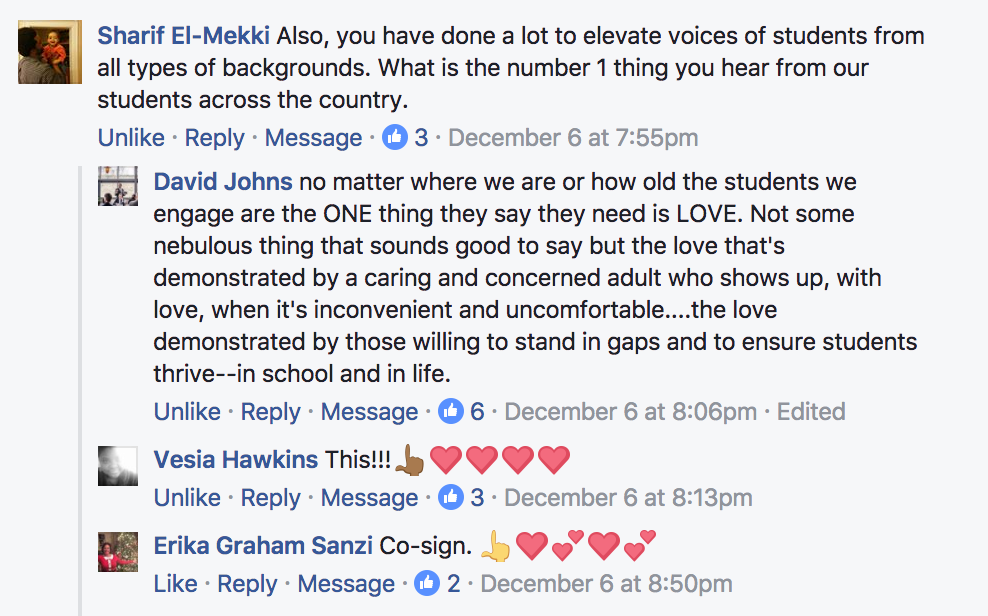Open the David Johns name link
Image resolution: width=988 pixels, height=616 pixels.
223,182
